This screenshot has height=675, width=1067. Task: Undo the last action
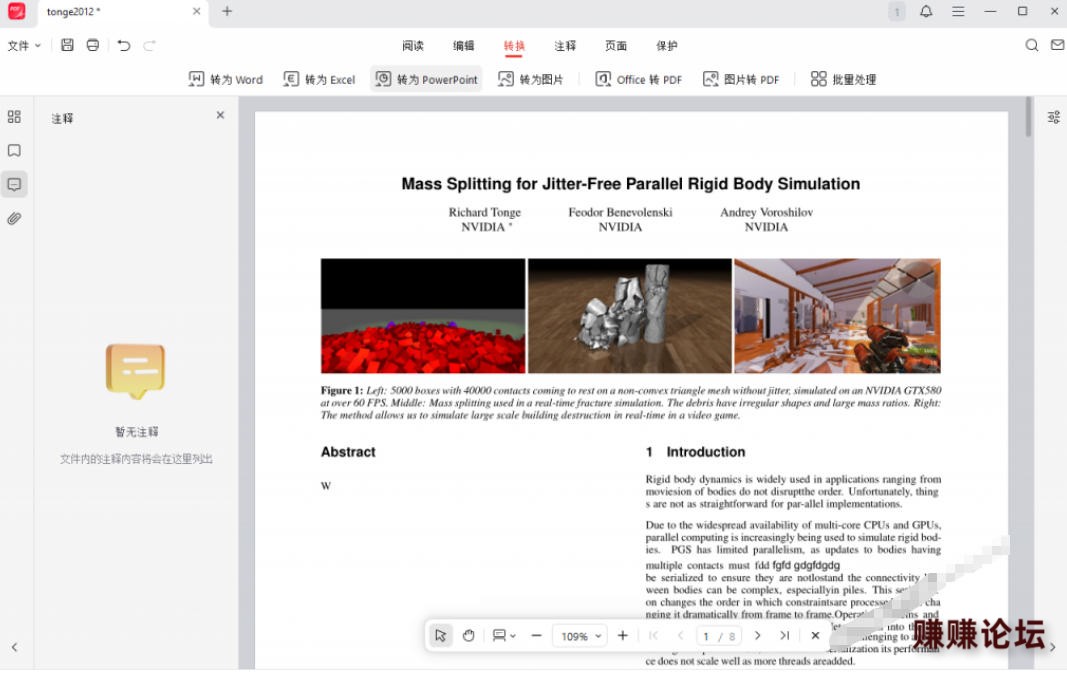point(124,45)
